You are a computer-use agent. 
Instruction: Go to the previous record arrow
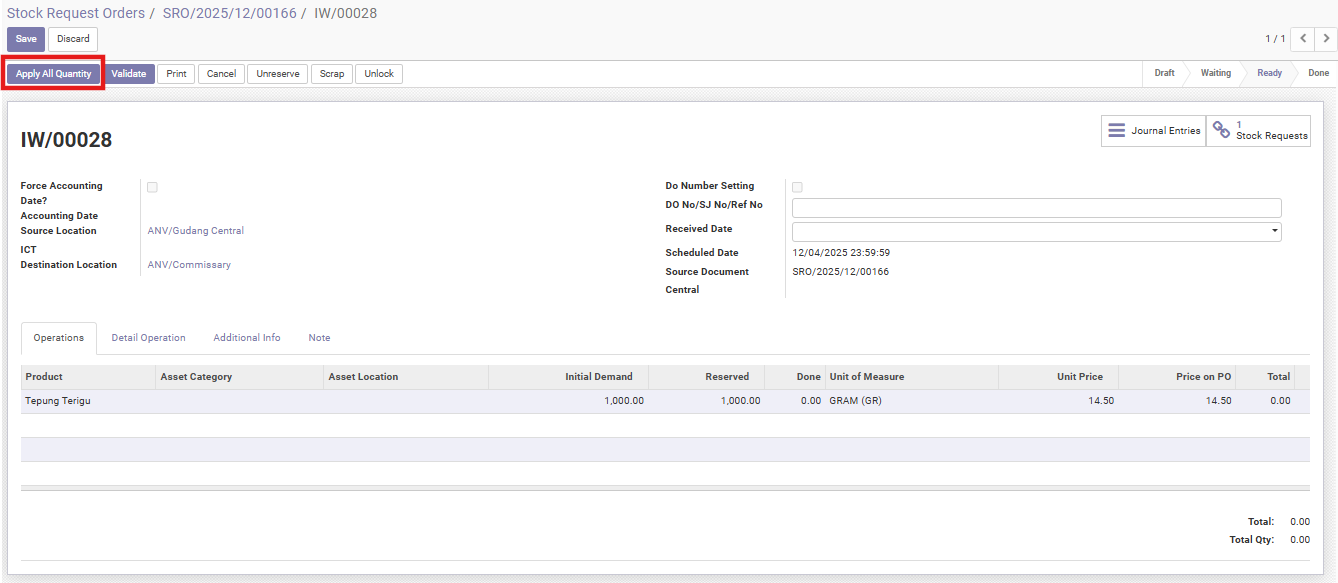point(1302,39)
